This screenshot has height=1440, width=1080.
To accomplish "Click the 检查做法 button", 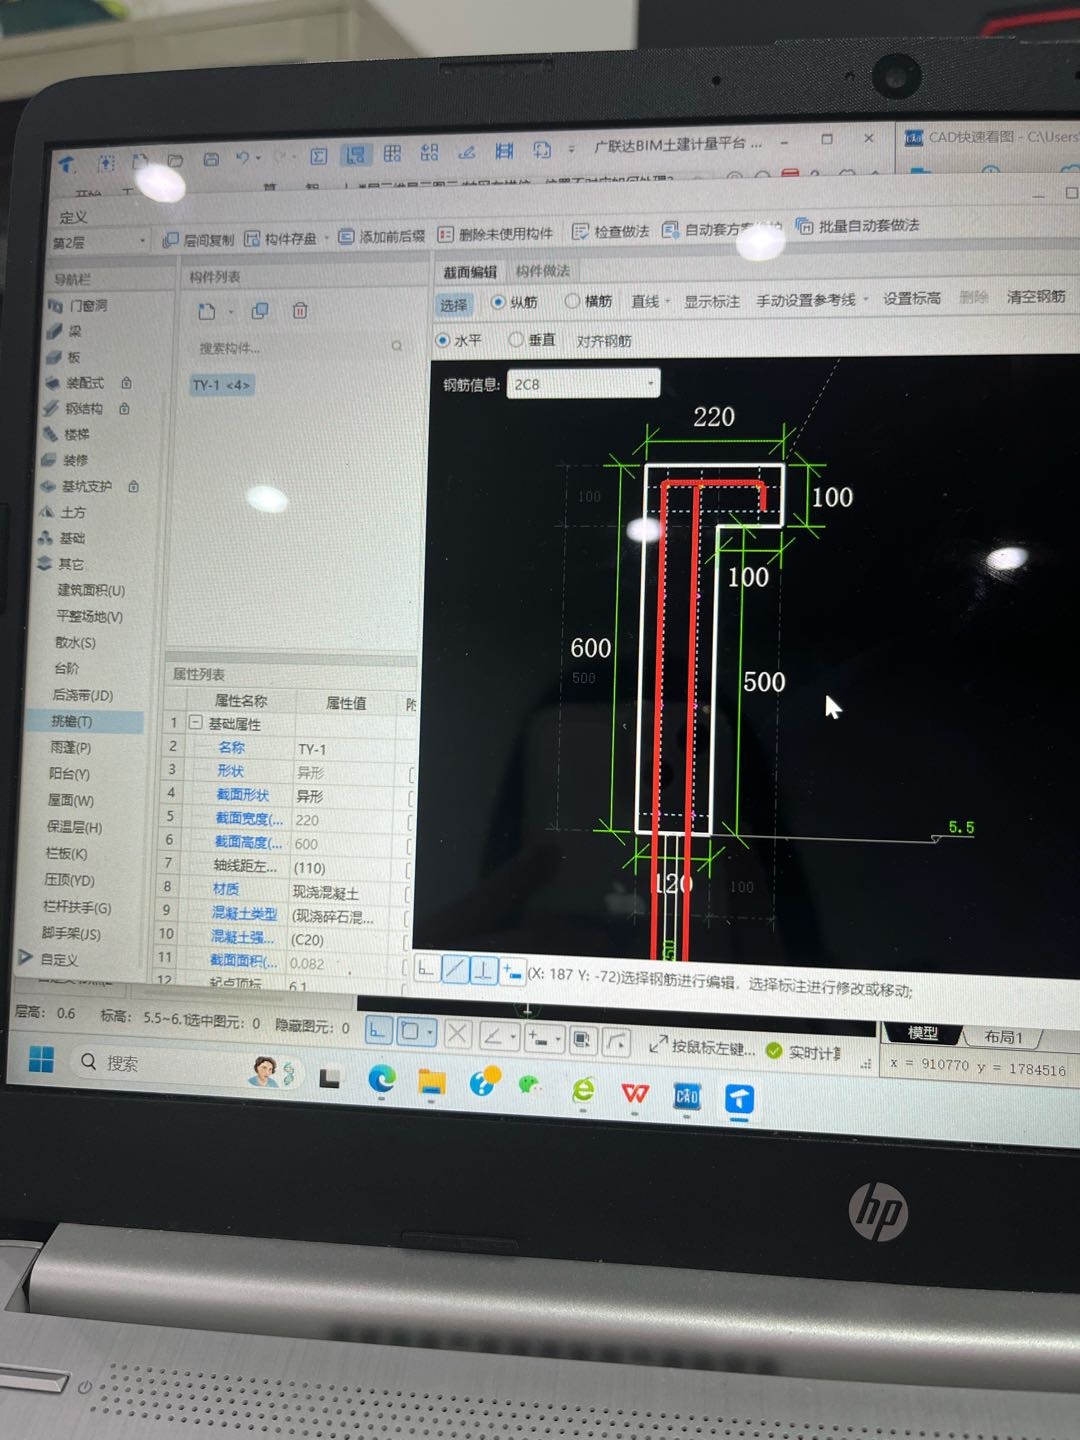I will 611,232.
